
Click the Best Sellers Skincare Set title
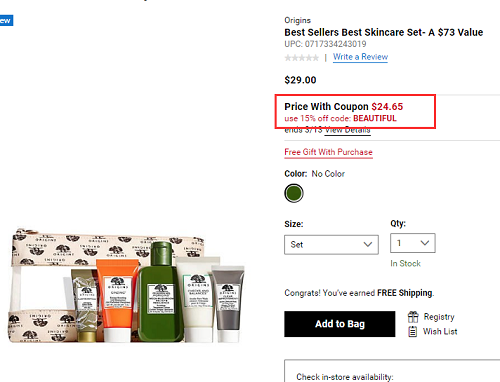click(x=383, y=32)
